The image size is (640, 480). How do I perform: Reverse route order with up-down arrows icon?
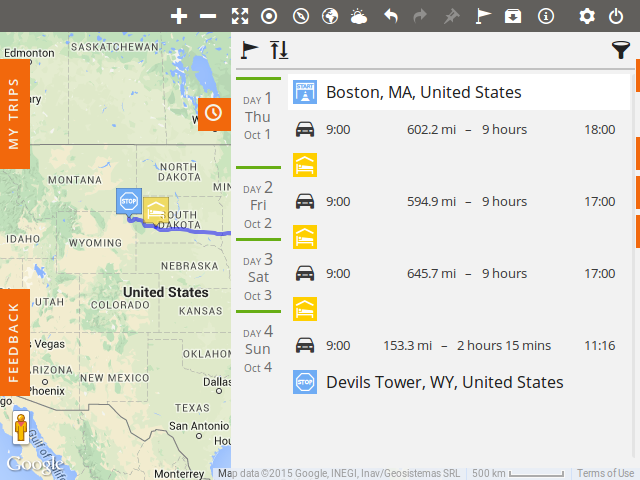(x=279, y=50)
